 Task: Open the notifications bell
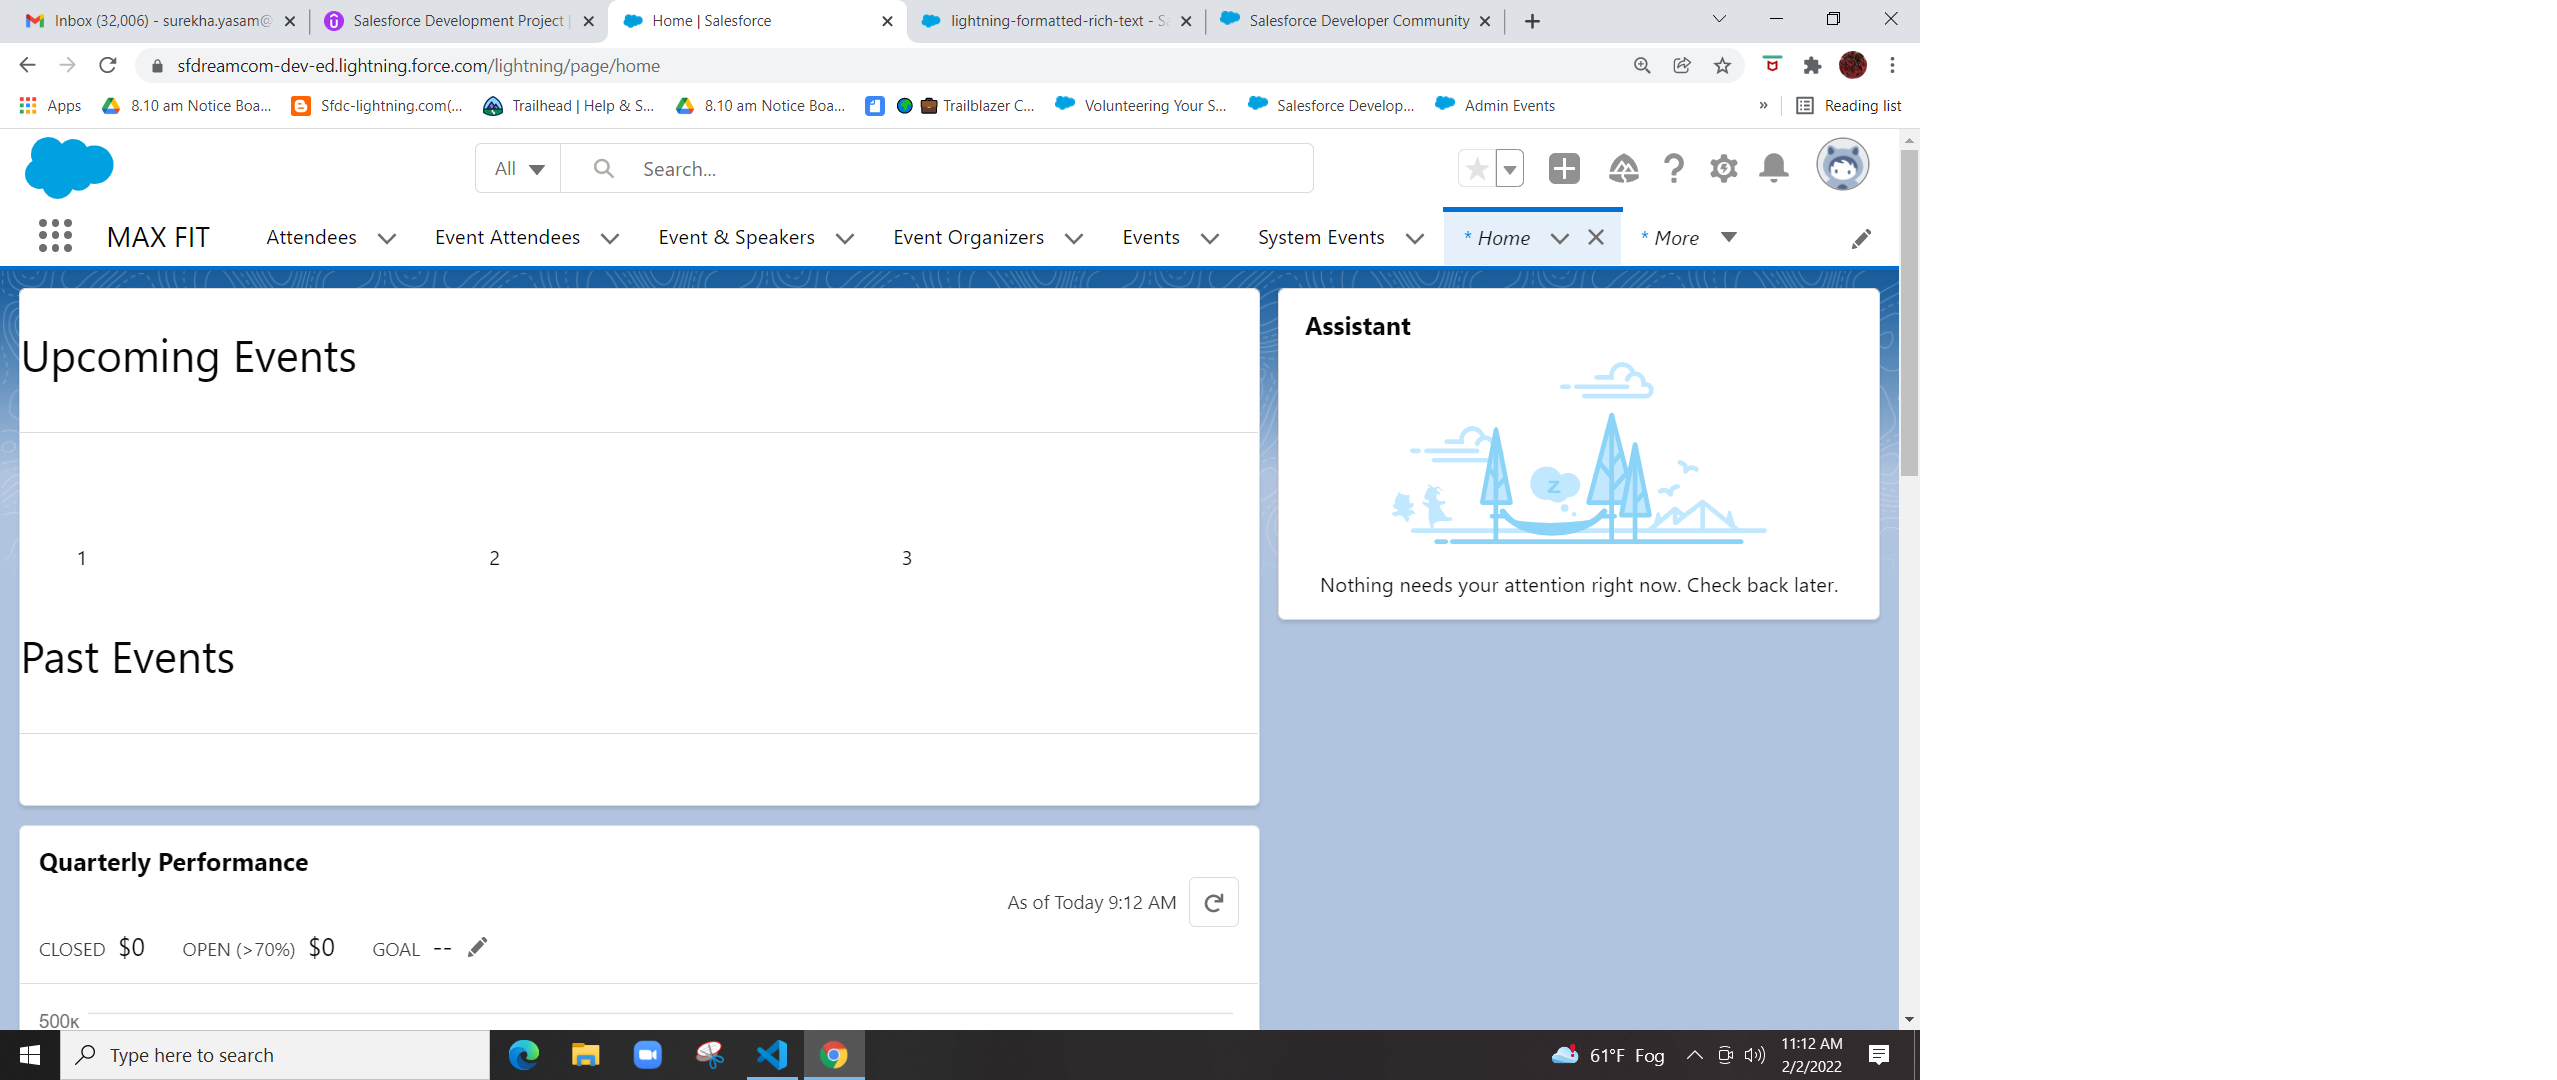click(x=1773, y=168)
